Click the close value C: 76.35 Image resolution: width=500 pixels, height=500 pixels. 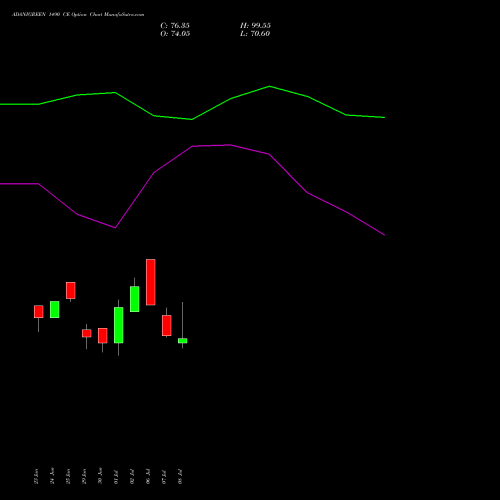pos(175,26)
